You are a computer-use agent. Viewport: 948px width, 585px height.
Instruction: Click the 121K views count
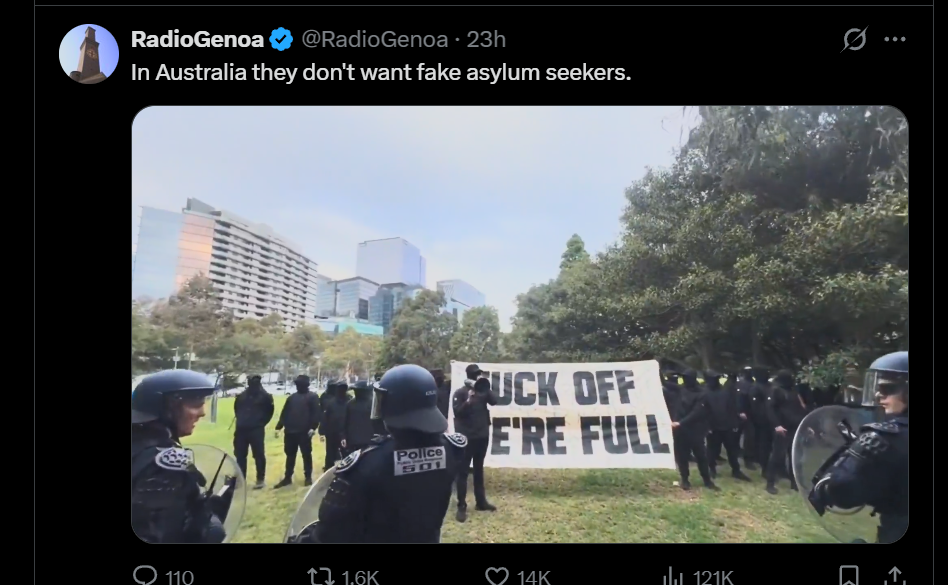713,577
